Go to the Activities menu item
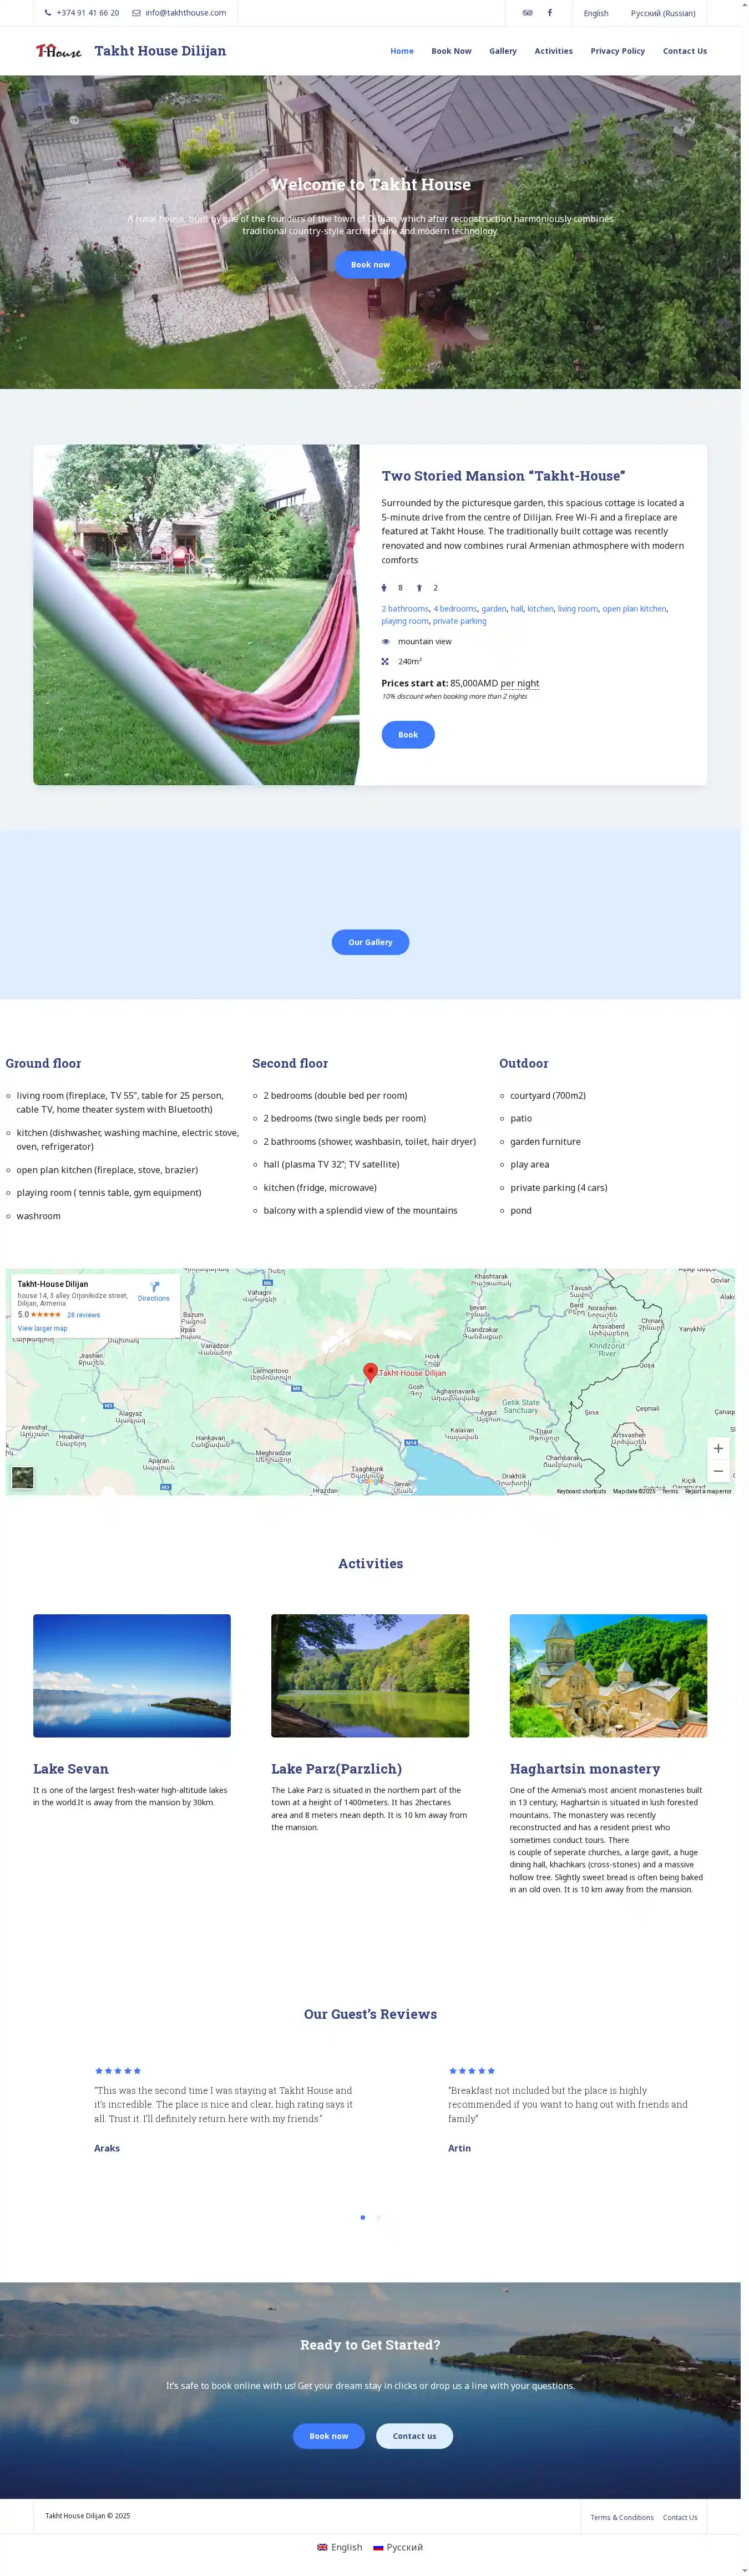This screenshot has height=2576, width=749. pyautogui.click(x=553, y=51)
